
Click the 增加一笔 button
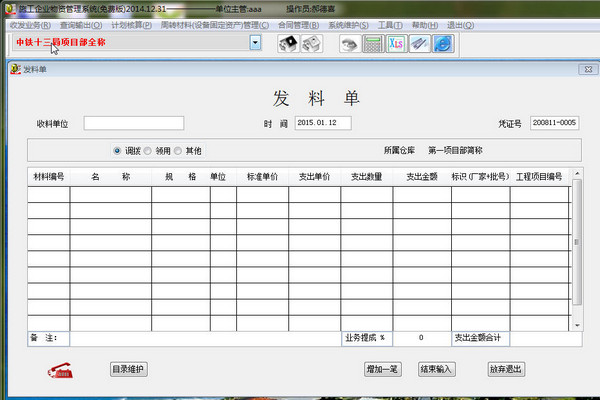(x=382, y=369)
